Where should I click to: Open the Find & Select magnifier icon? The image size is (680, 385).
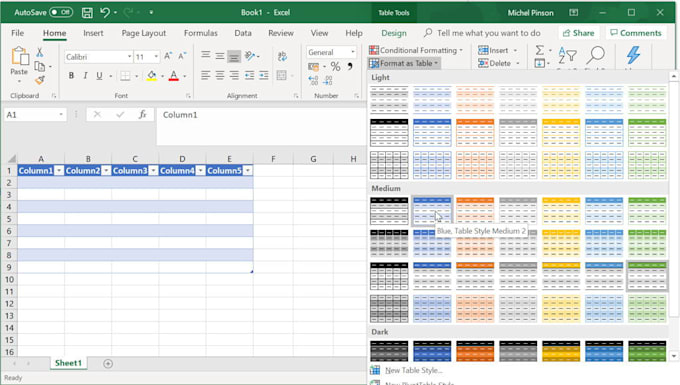(596, 55)
